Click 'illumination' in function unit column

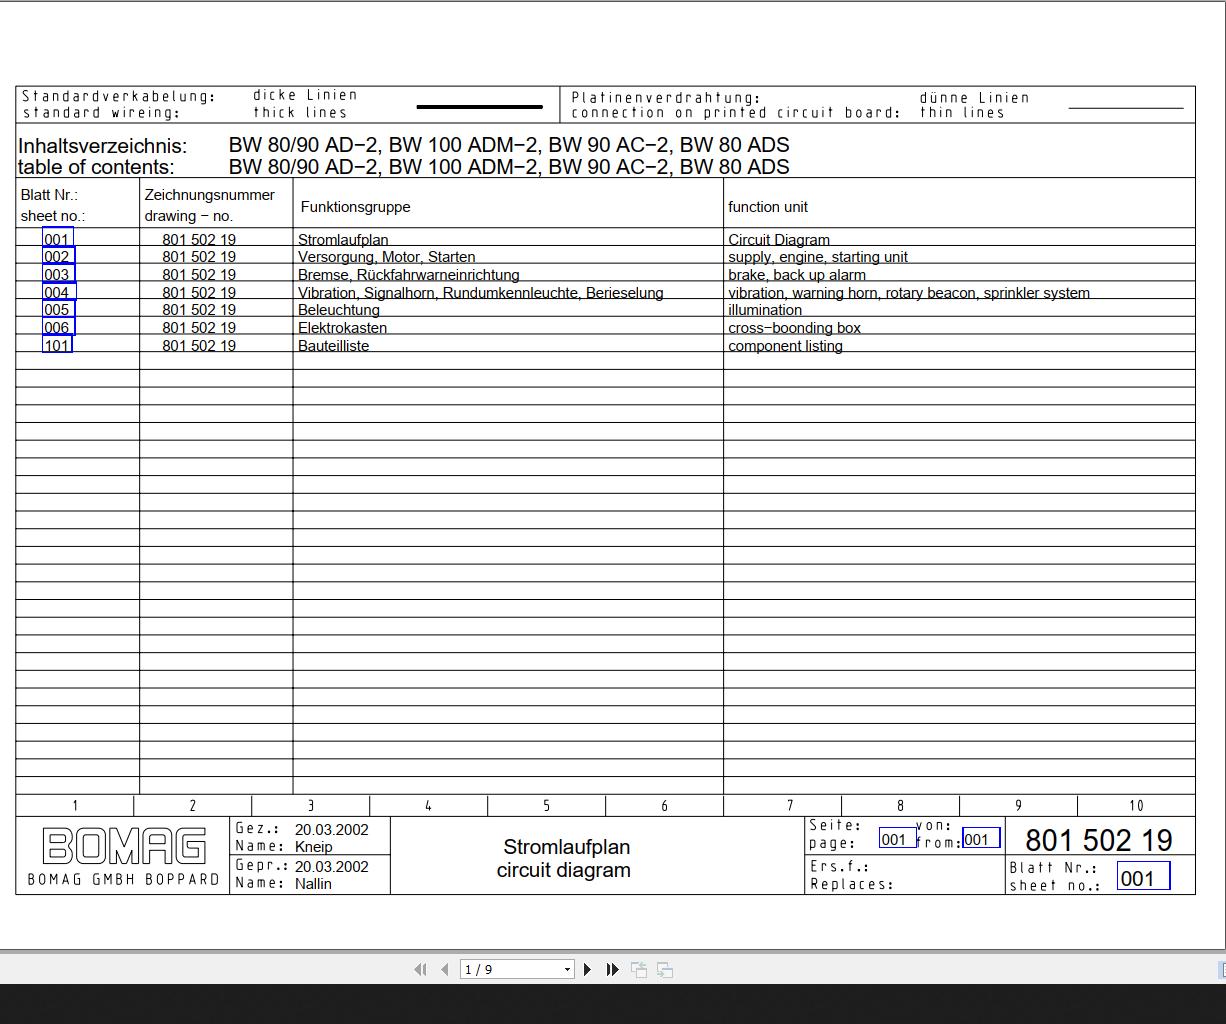[x=765, y=310]
